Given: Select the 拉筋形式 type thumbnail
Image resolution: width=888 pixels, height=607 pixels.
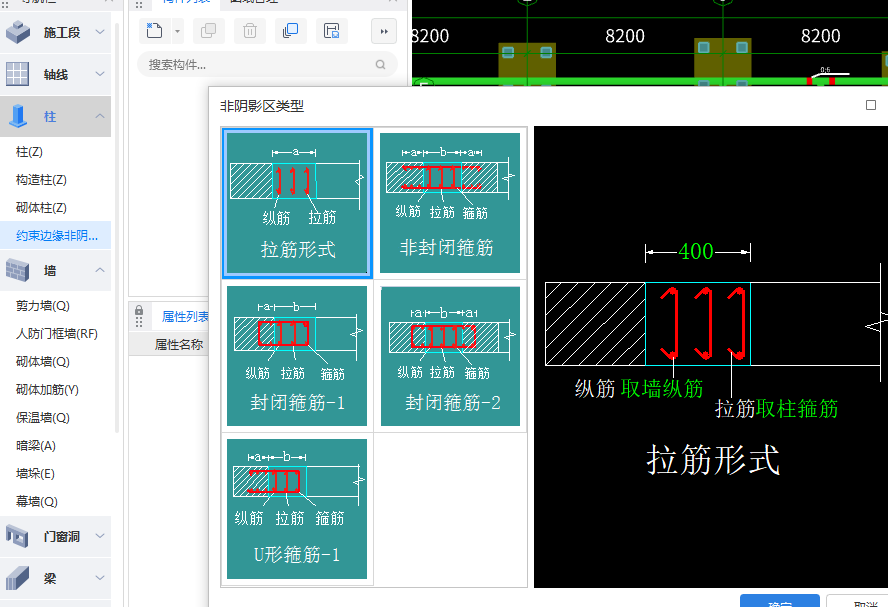Looking at the screenshot, I should [x=297, y=203].
